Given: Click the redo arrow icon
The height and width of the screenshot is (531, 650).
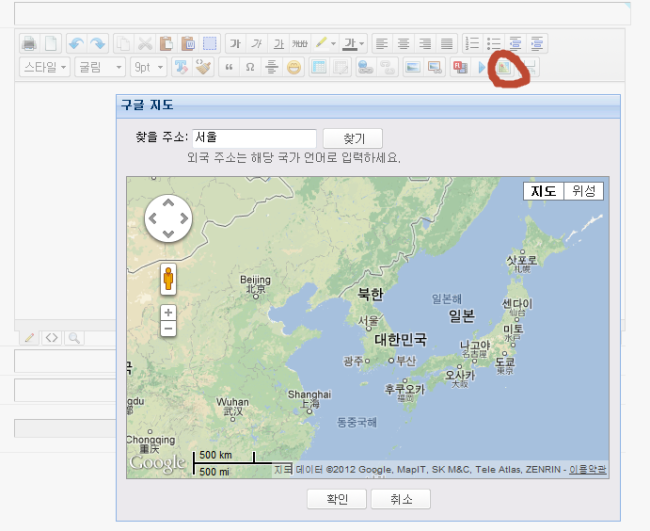Looking at the screenshot, I should (x=97, y=44).
